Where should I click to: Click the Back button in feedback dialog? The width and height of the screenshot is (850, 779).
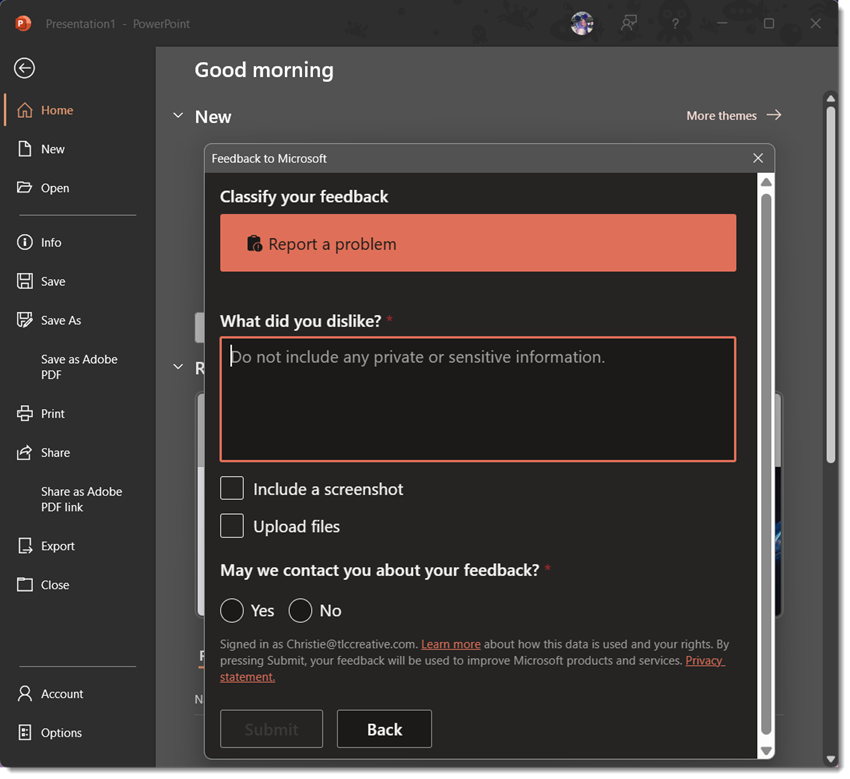[384, 729]
